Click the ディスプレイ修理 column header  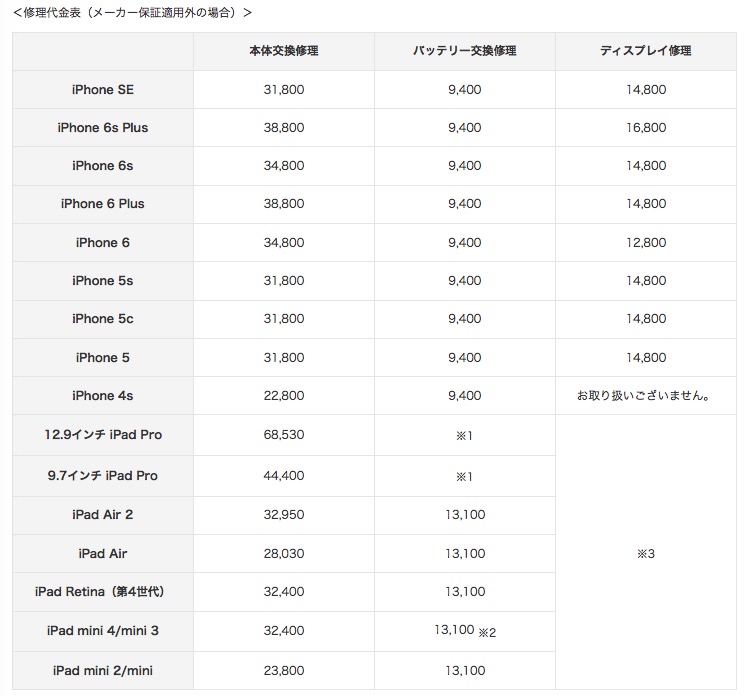pyautogui.click(x=645, y=50)
